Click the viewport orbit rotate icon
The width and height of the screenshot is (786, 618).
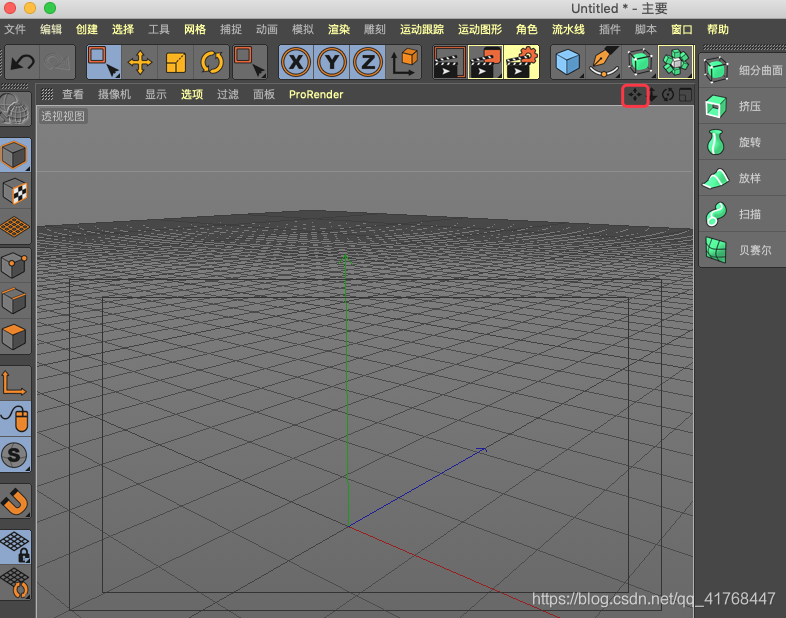(x=668, y=95)
